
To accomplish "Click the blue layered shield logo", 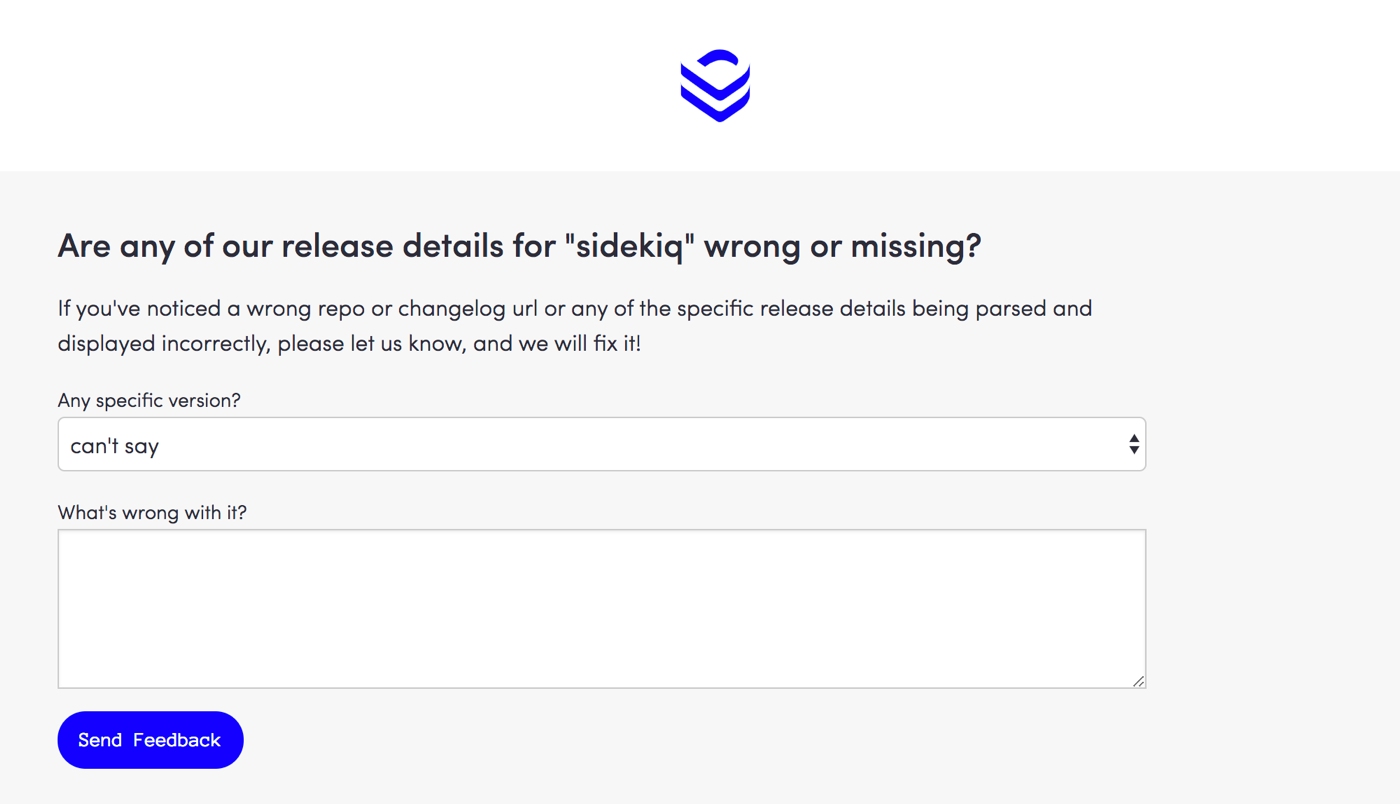I will tap(715, 85).
